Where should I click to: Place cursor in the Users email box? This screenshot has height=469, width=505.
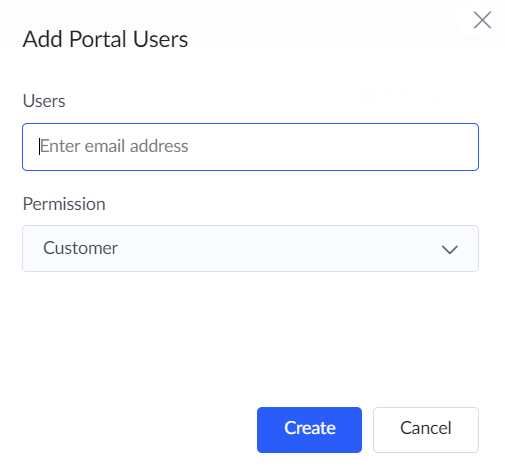(250, 147)
